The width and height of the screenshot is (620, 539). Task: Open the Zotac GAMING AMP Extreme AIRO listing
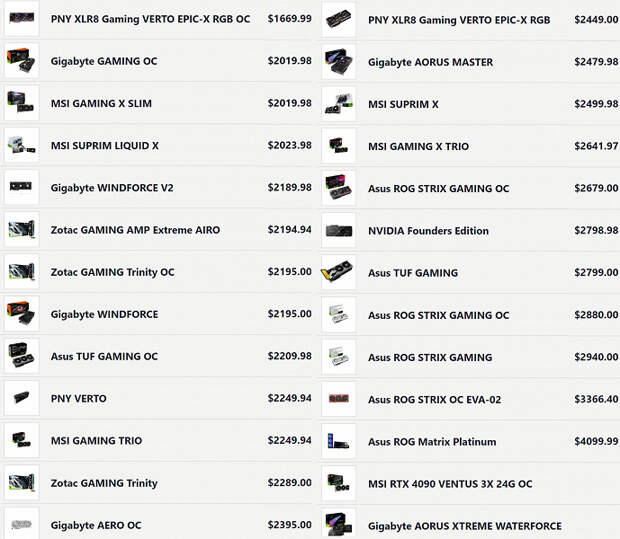click(x=135, y=230)
